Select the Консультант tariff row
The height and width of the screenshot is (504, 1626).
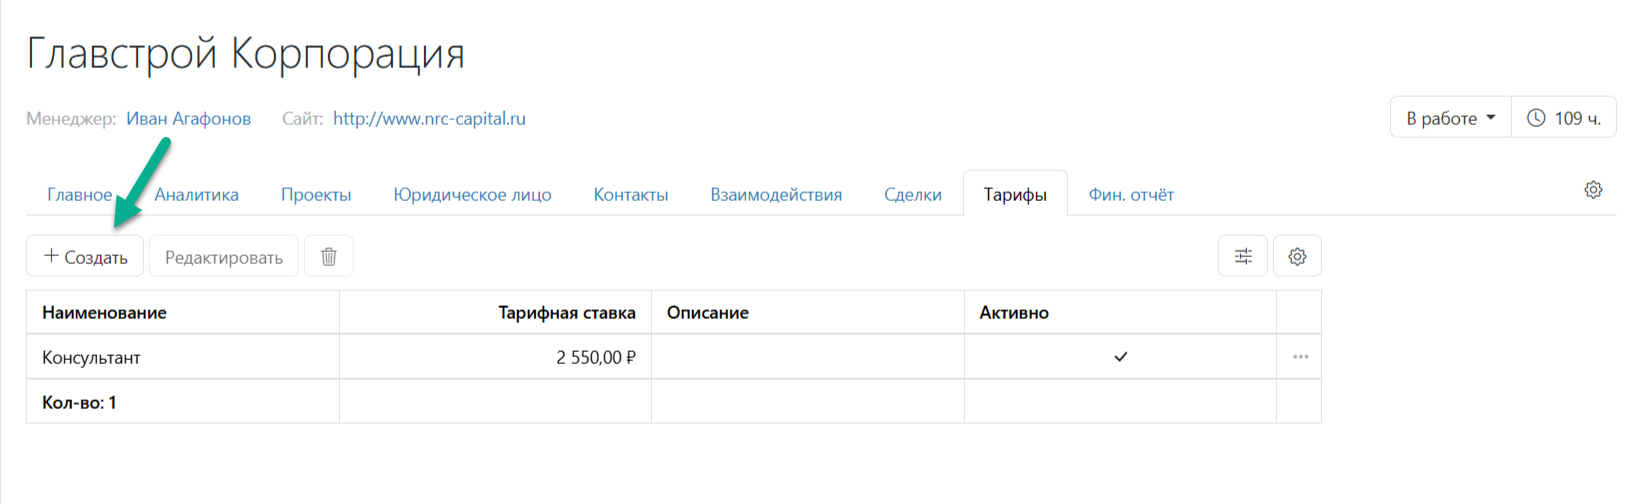click(x=673, y=357)
